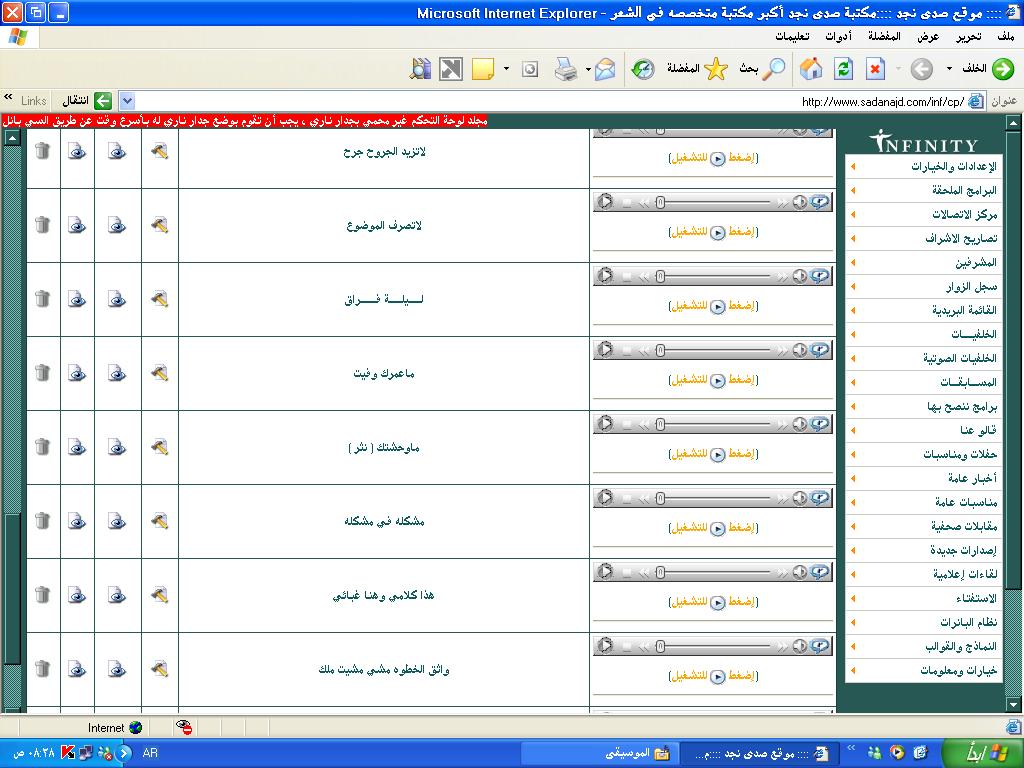1024x768 pixels.
Task: Open the History toolbar icon
Action: pyautogui.click(x=642, y=69)
